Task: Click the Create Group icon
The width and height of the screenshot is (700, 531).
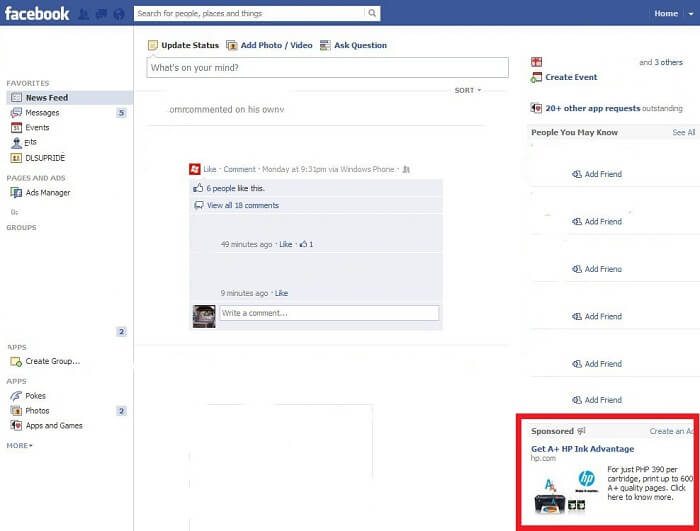Action: [16, 361]
